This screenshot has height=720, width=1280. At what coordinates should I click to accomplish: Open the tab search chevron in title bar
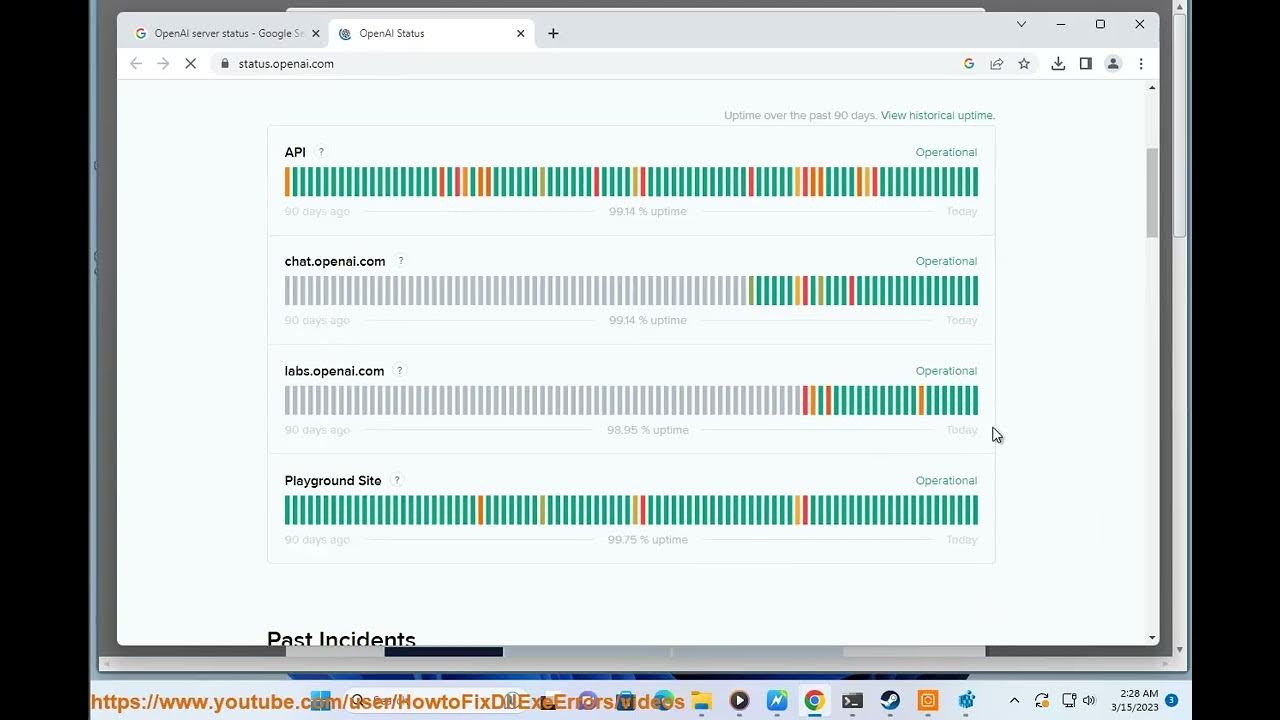pos(1021,24)
